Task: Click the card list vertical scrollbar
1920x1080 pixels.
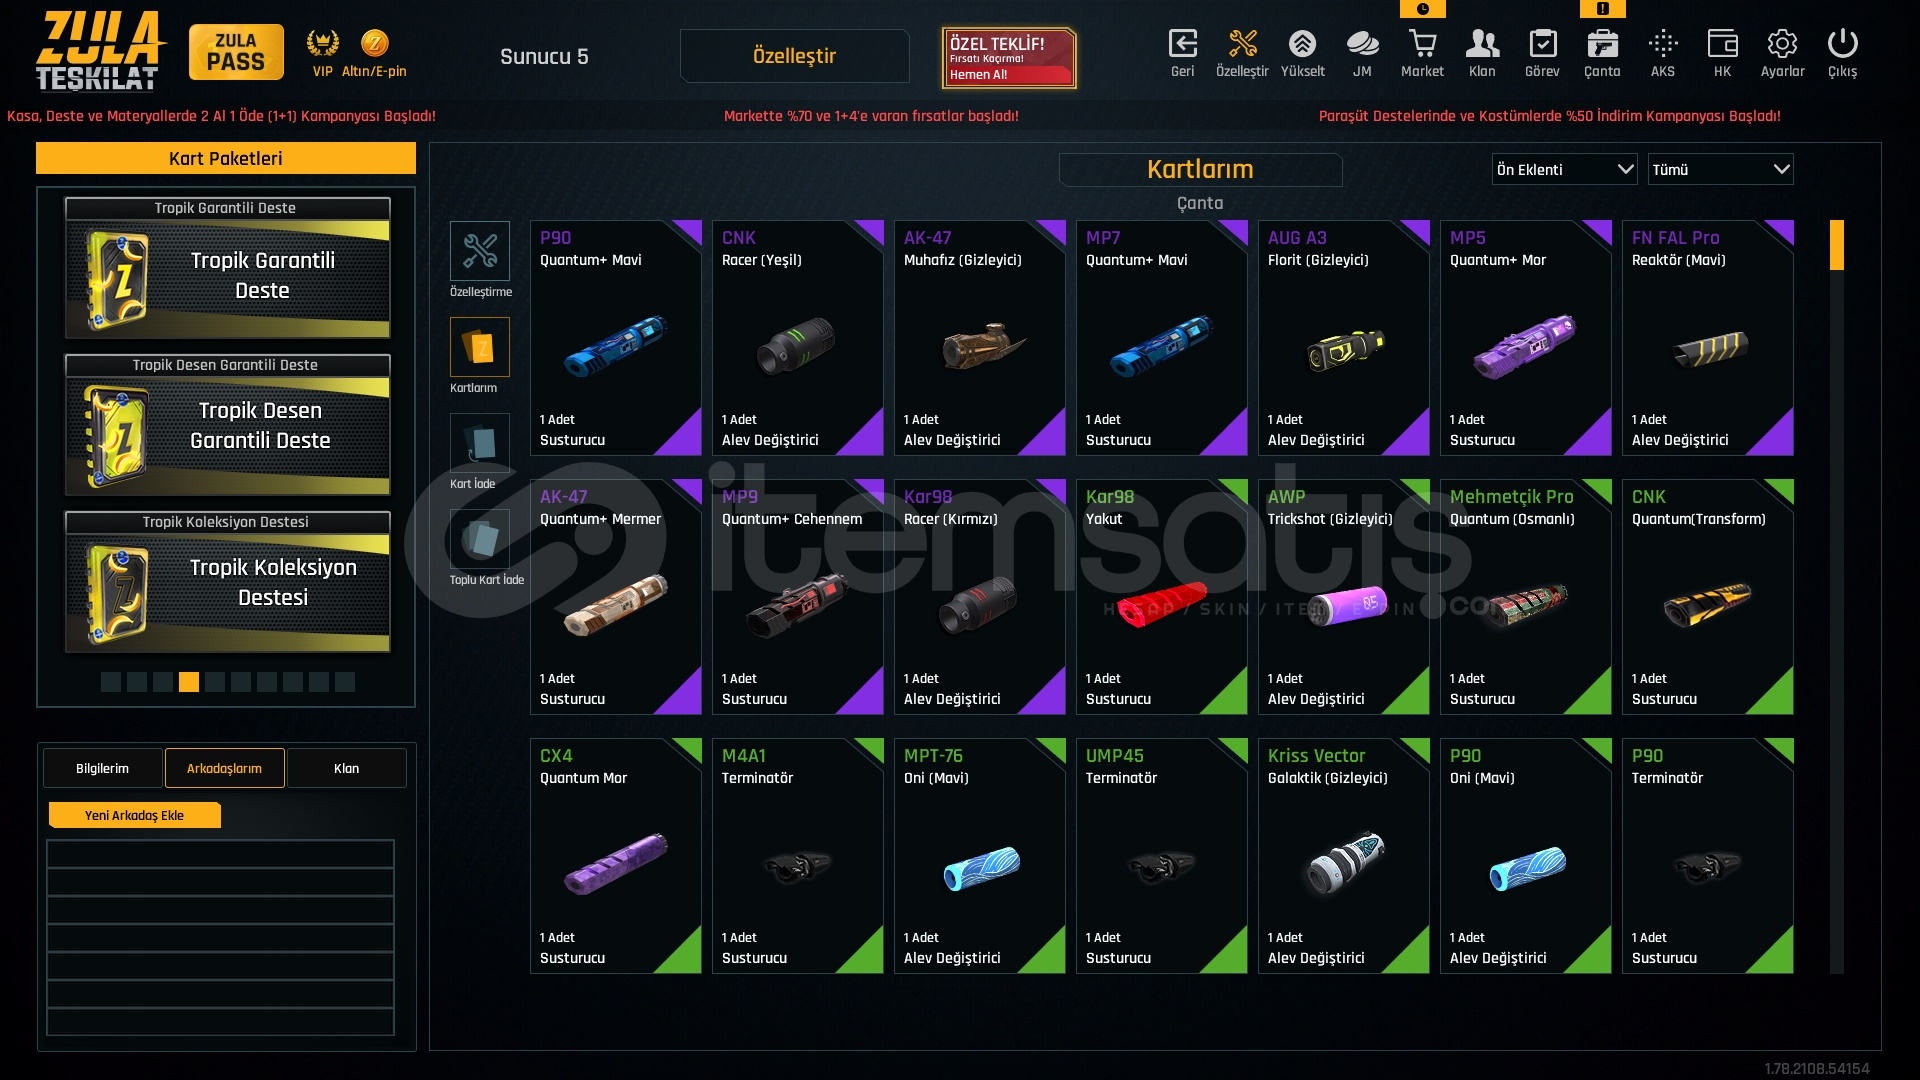Action: click(x=1836, y=596)
